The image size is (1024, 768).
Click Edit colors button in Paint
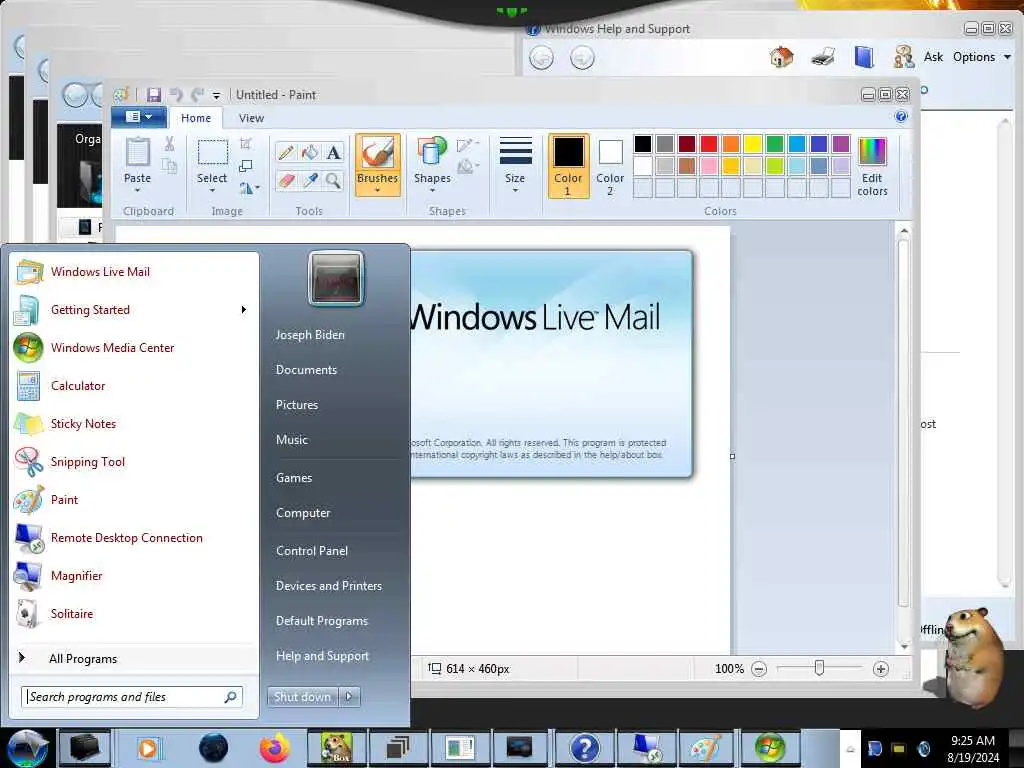tap(872, 167)
